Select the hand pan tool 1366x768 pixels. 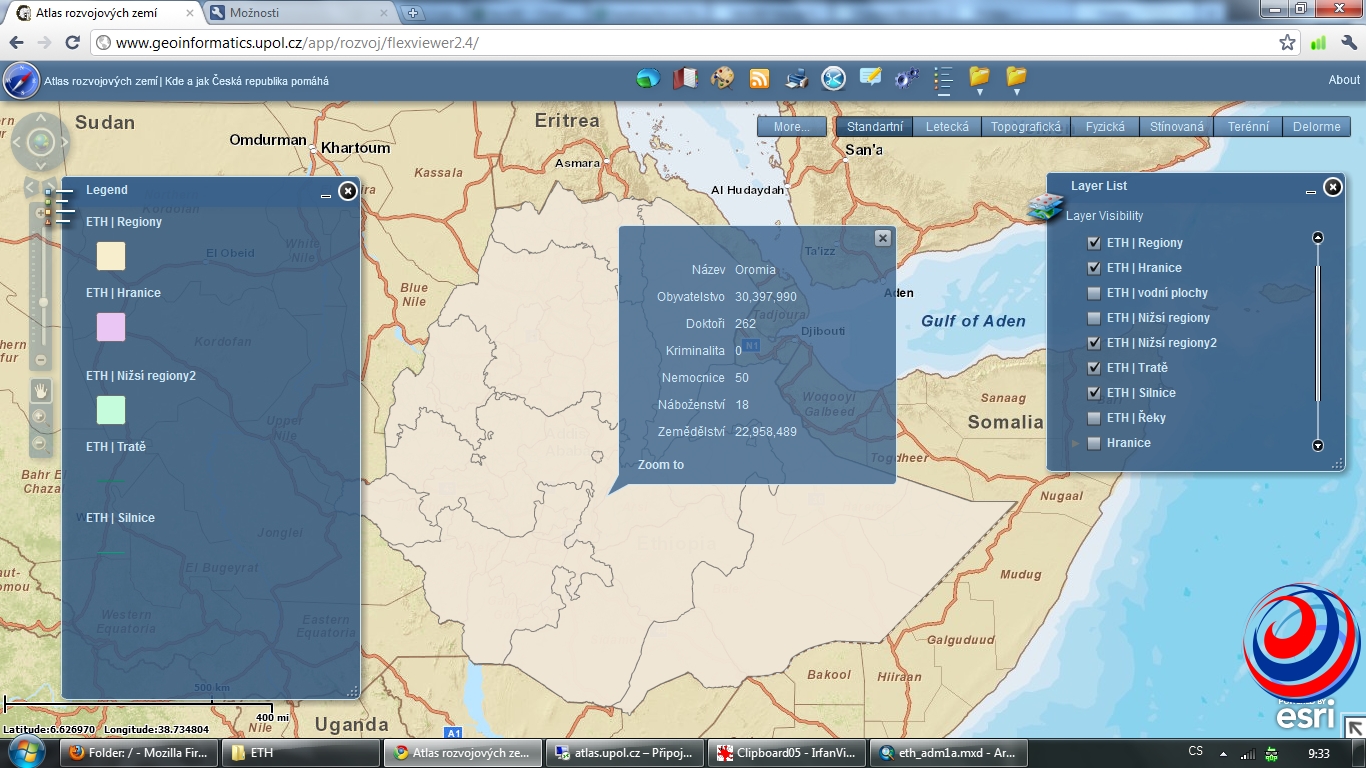coord(41,390)
